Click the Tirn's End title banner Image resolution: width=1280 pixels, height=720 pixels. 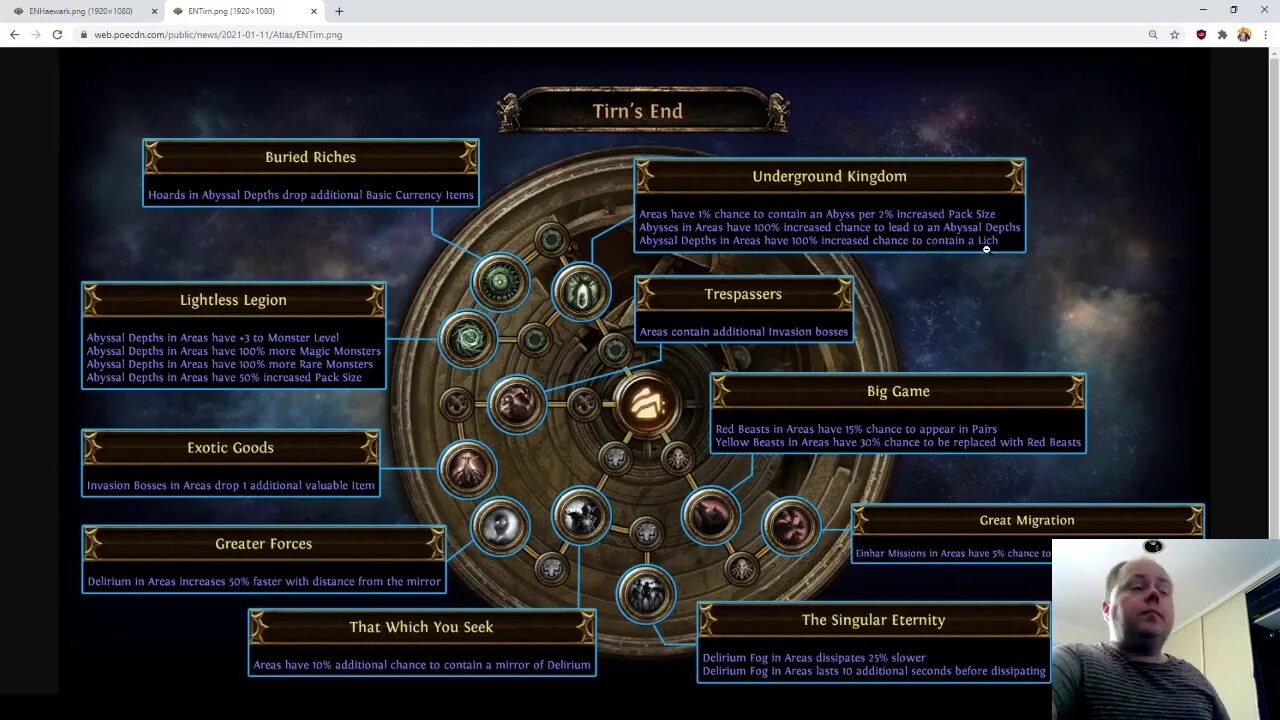(x=638, y=111)
